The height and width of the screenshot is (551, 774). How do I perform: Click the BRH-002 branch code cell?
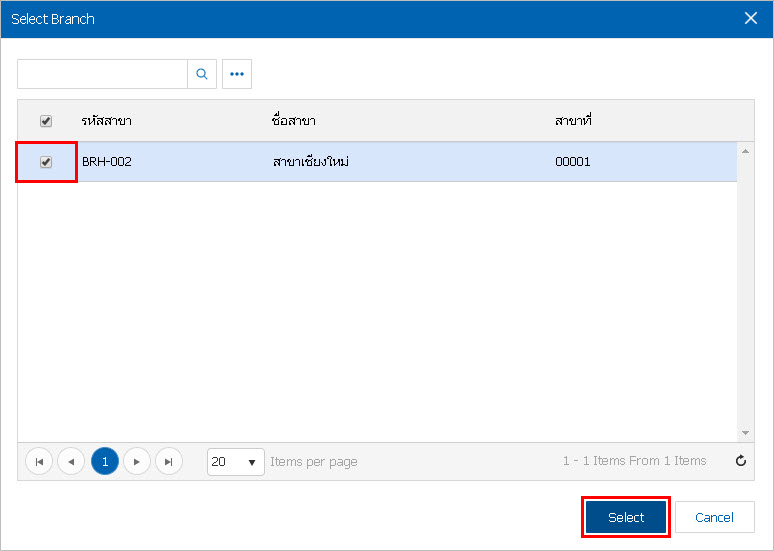coord(107,162)
